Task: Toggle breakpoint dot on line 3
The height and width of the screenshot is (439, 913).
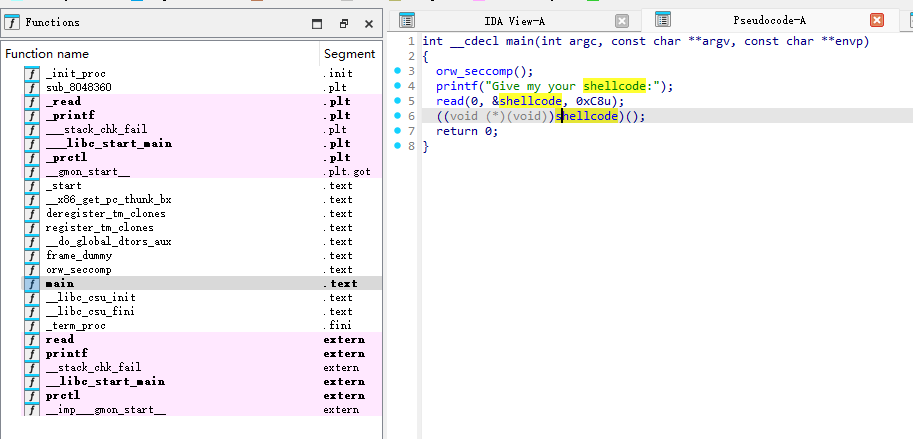Action: [397, 71]
